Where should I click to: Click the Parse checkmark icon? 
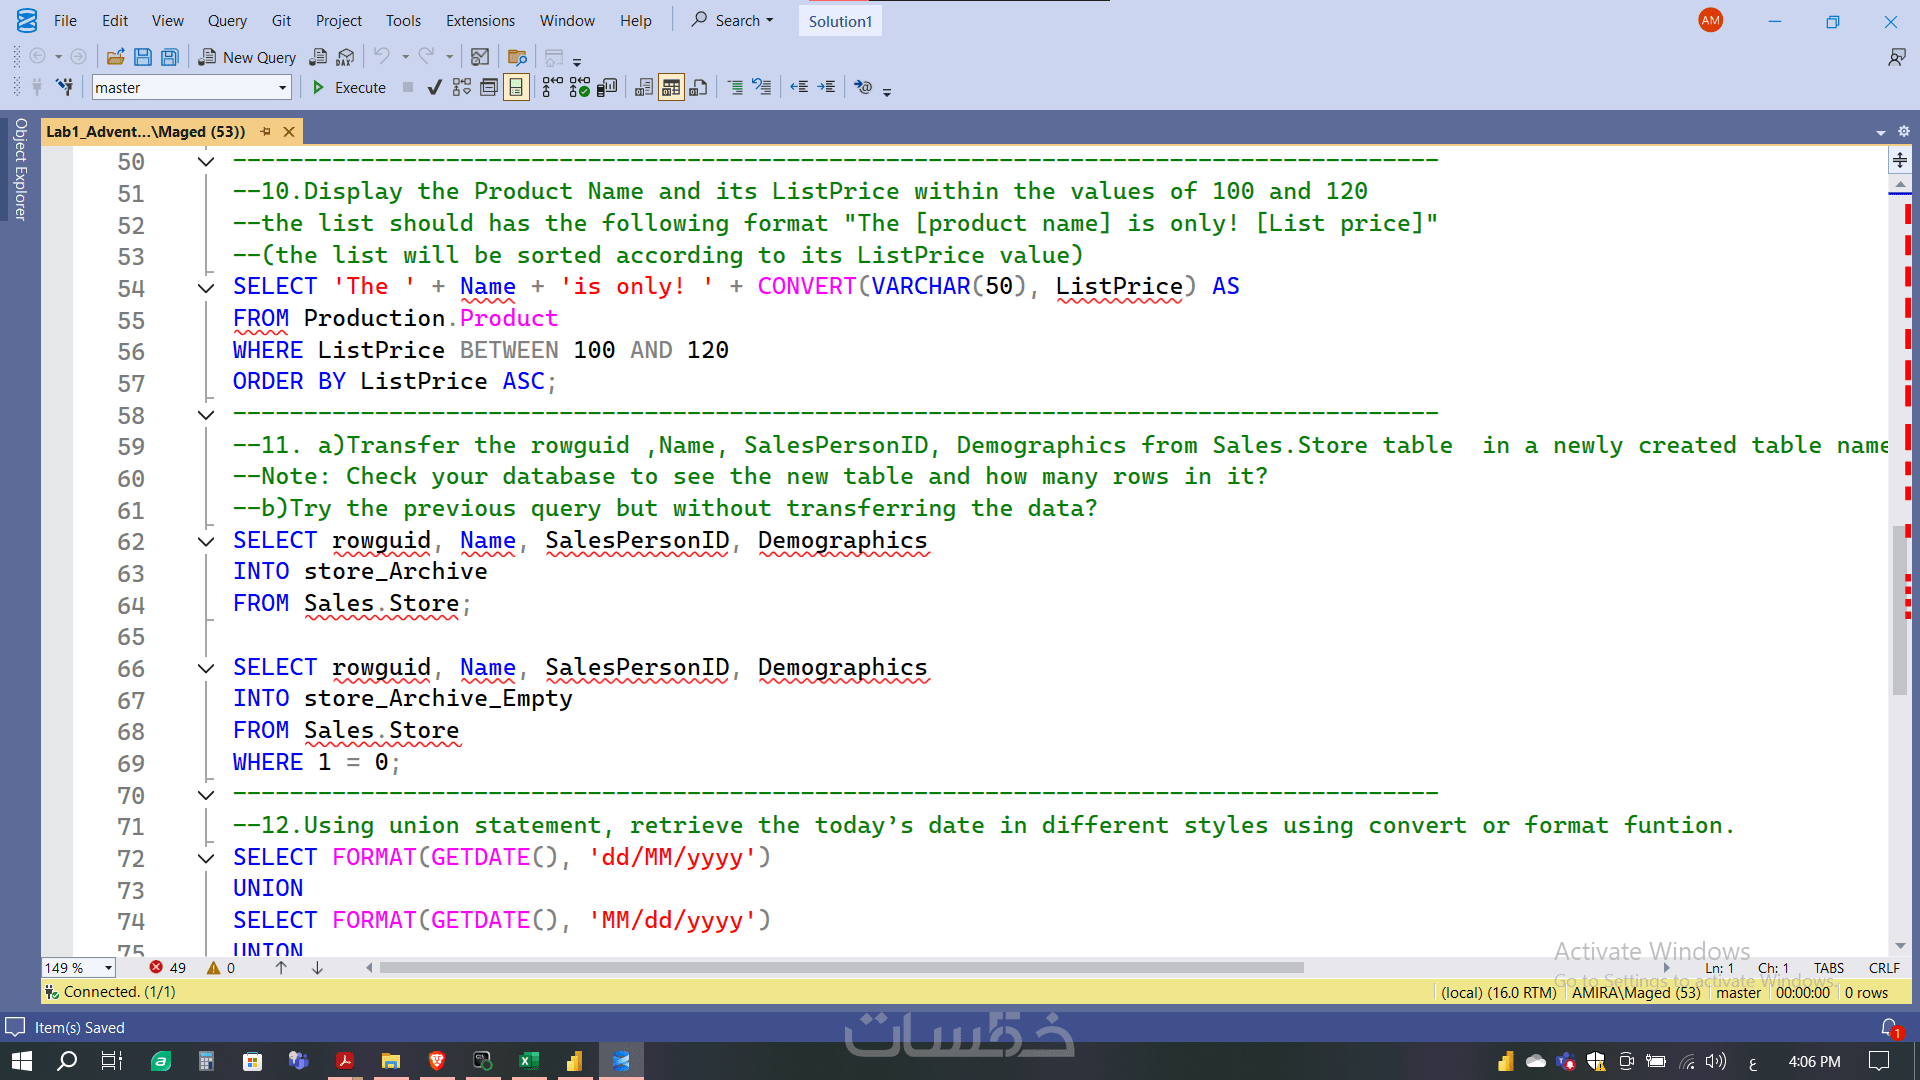(x=434, y=88)
